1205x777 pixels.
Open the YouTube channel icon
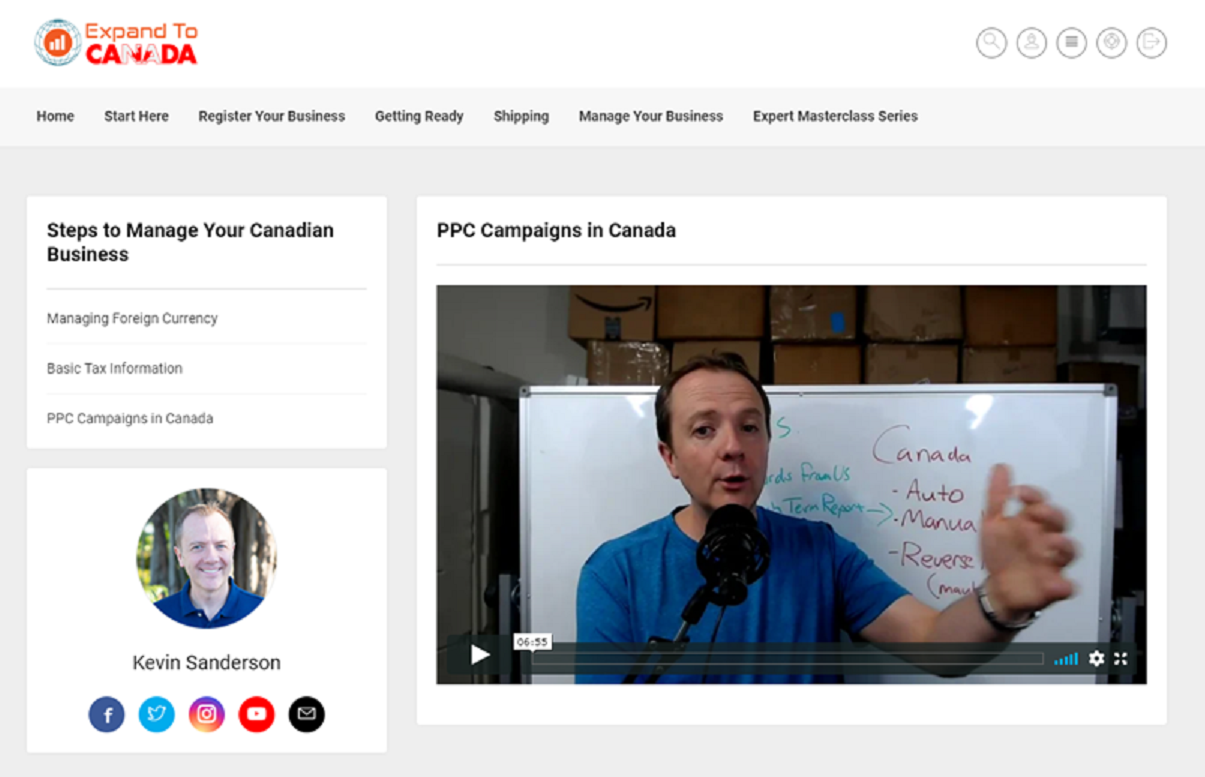coord(257,714)
